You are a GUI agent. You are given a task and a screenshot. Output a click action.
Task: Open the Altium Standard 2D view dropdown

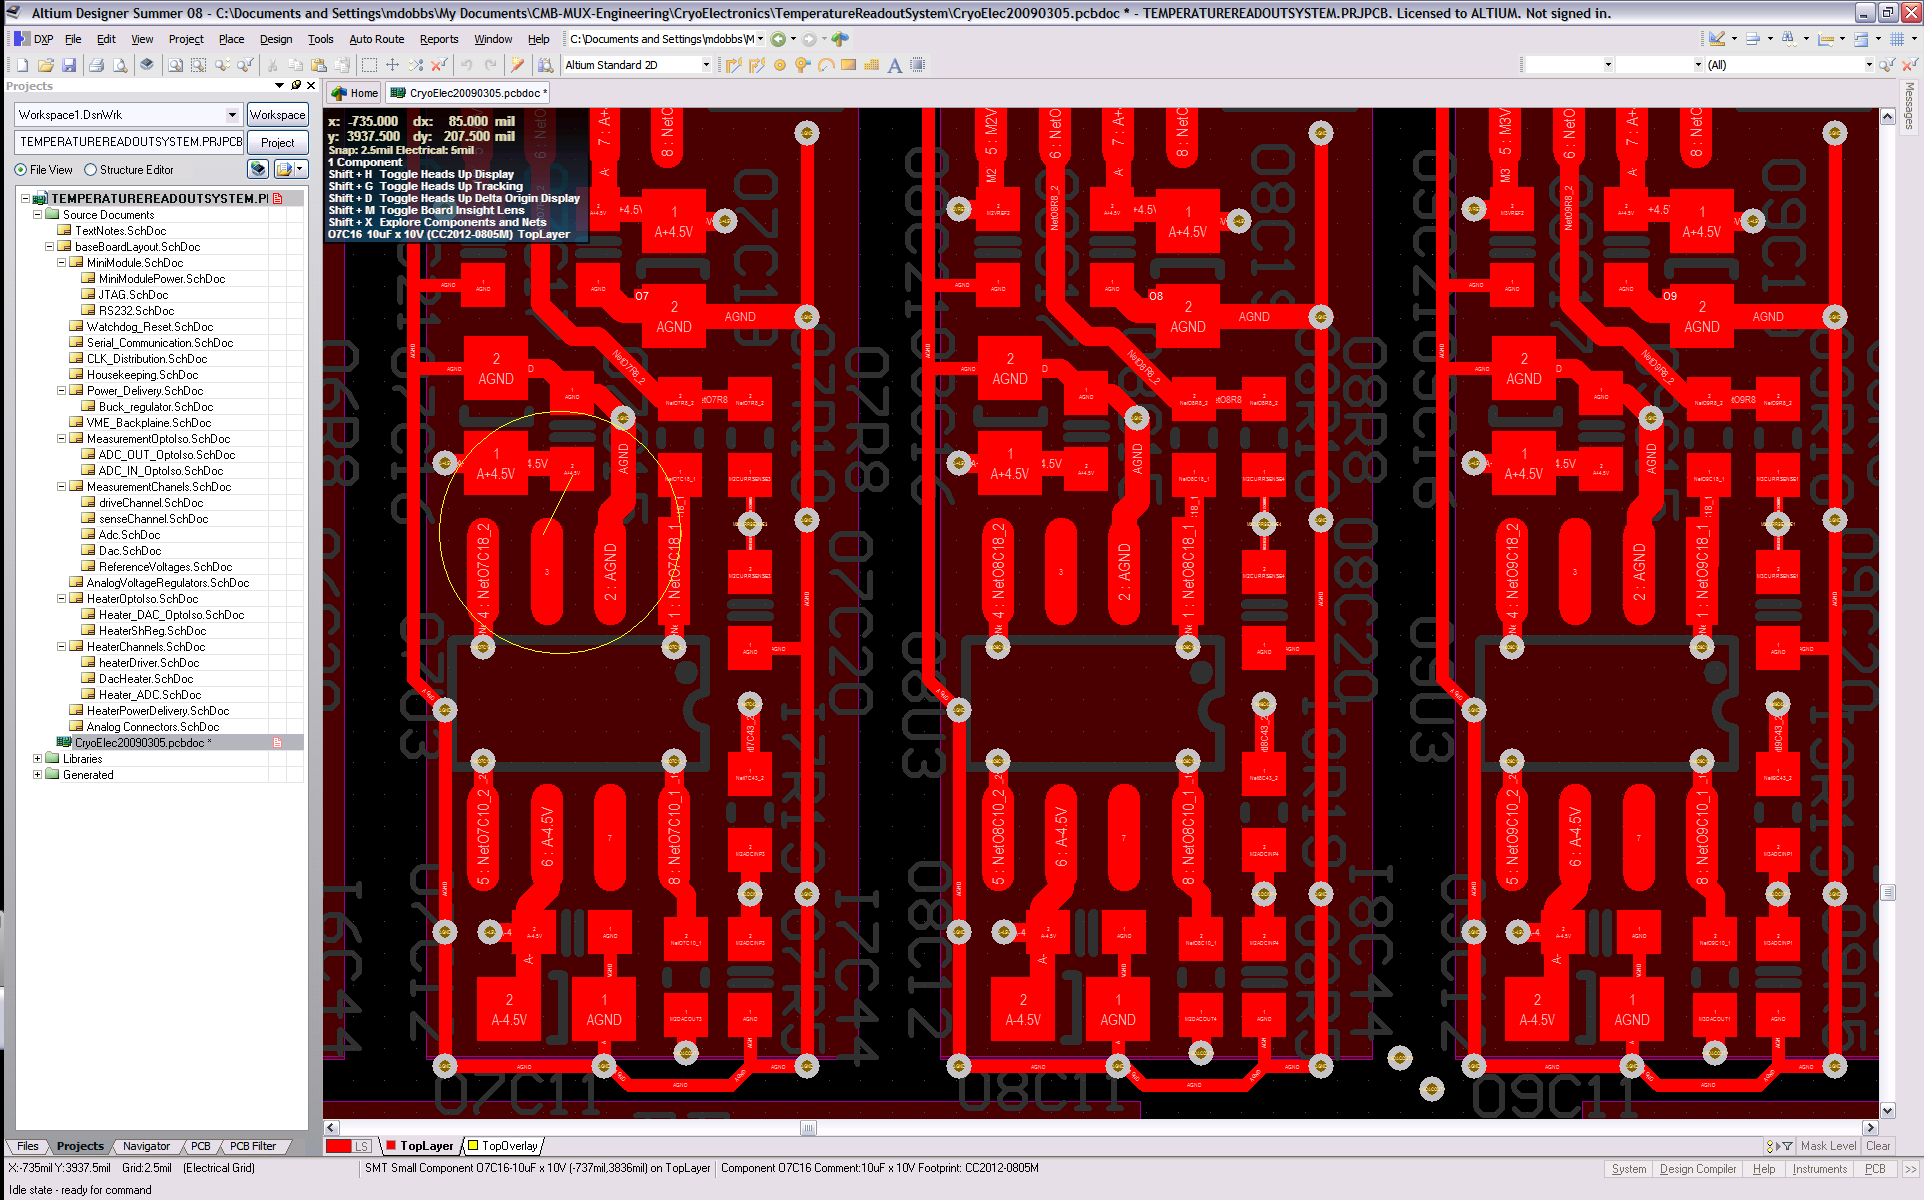tap(706, 65)
